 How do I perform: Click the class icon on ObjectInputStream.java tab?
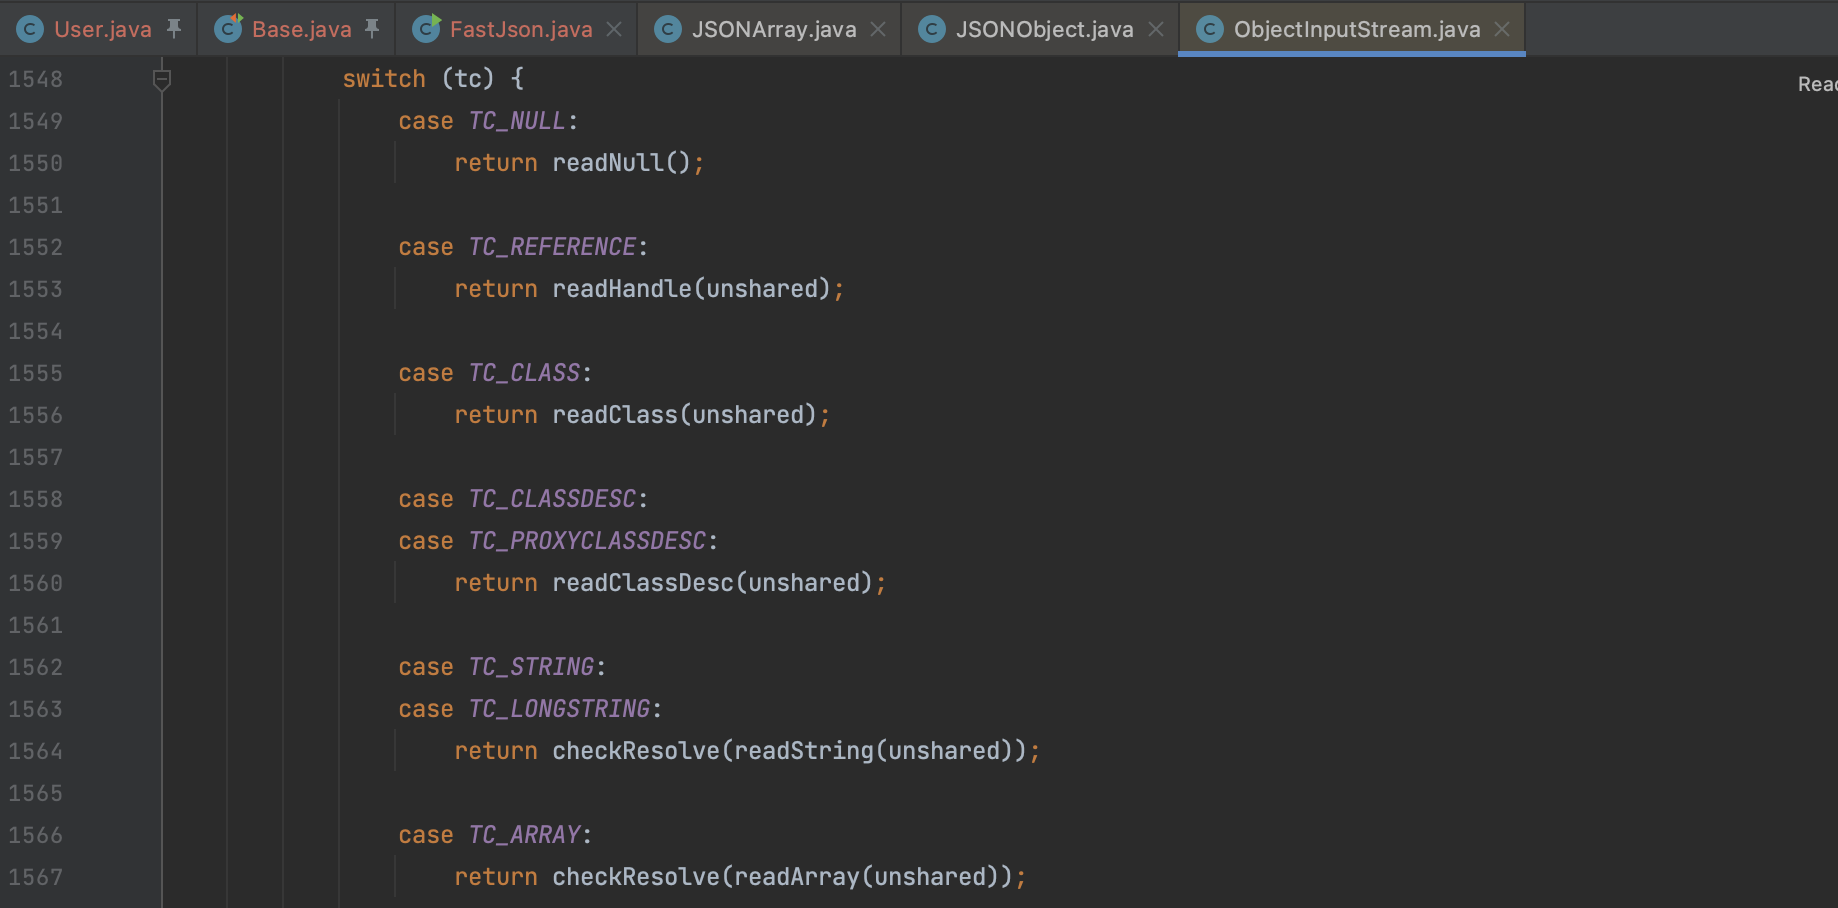[1210, 29]
